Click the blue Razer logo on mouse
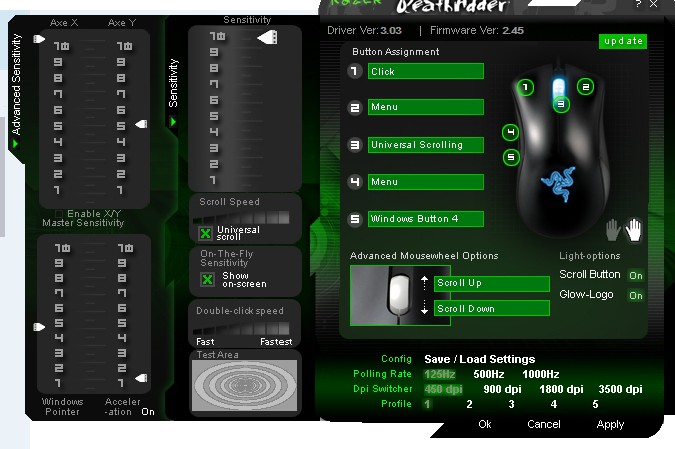675x449 pixels. tap(558, 184)
